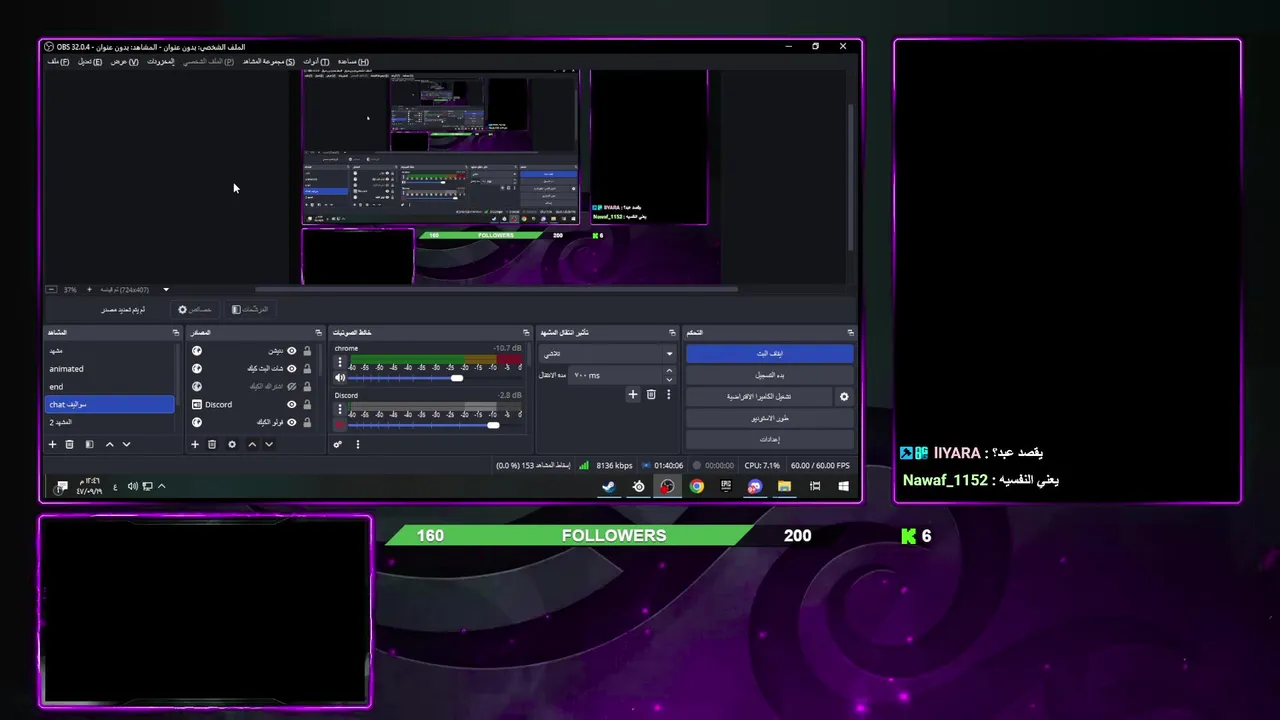This screenshot has width=1280, height=720.
Task: Open Google Chrome from the taskbar
Action: [696, 487]
